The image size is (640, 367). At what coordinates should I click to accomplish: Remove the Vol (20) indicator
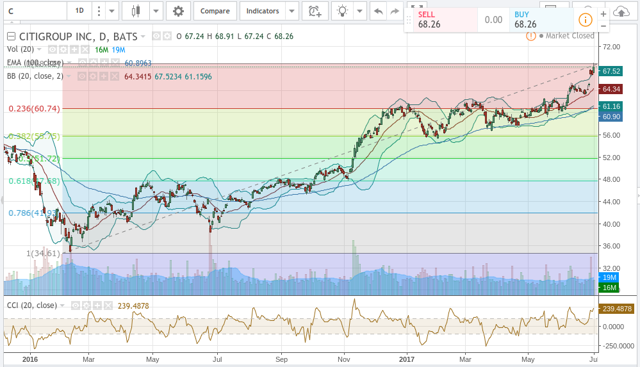84,50
